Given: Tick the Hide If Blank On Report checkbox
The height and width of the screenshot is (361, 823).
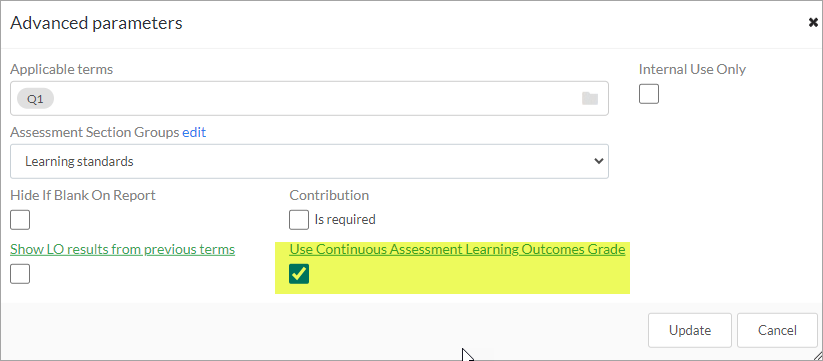Looking at the screenshot, I should [20, 220].
